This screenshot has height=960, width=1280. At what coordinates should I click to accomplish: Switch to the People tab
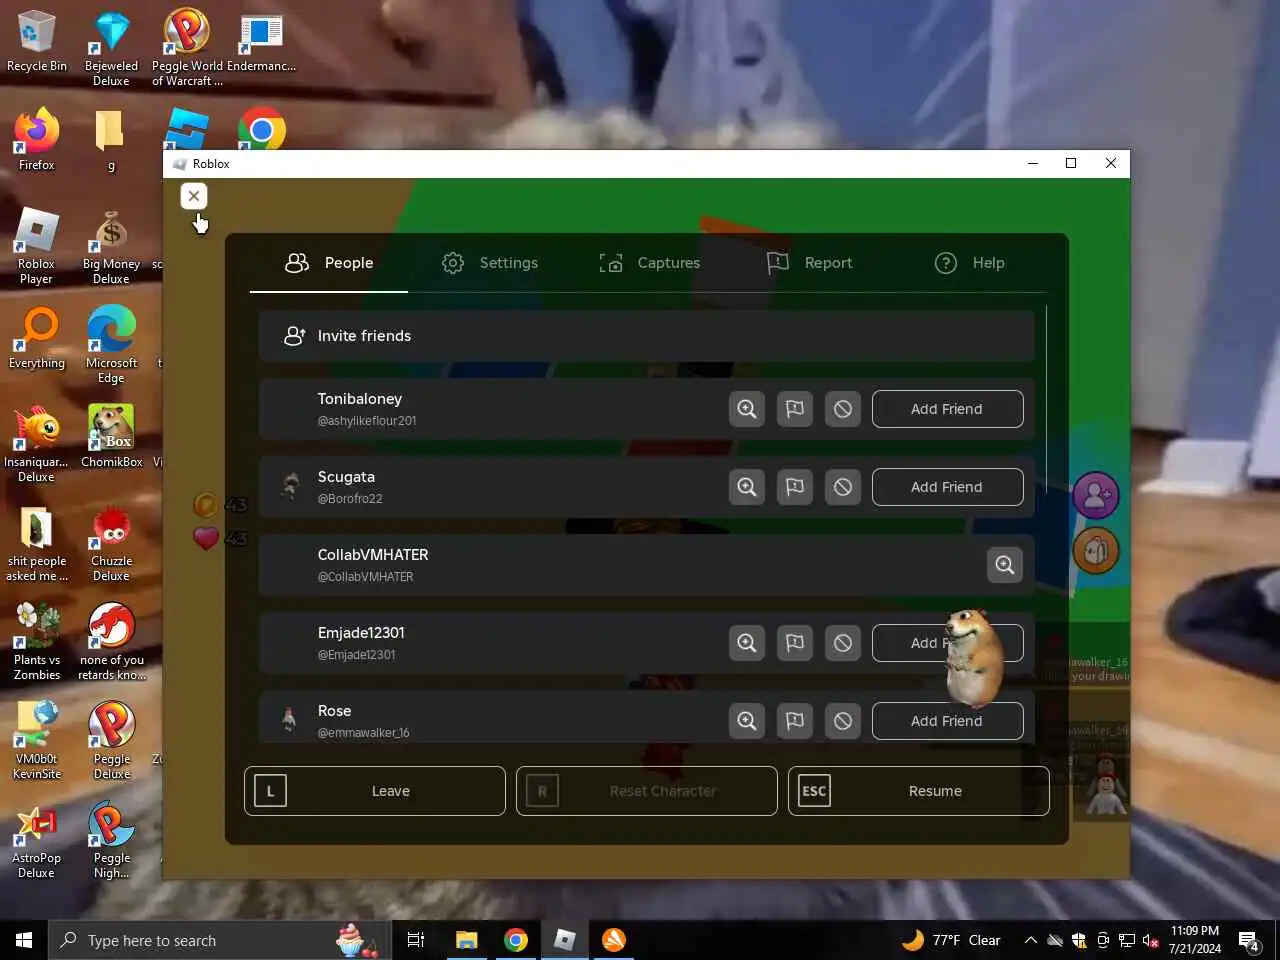(329, 263)
